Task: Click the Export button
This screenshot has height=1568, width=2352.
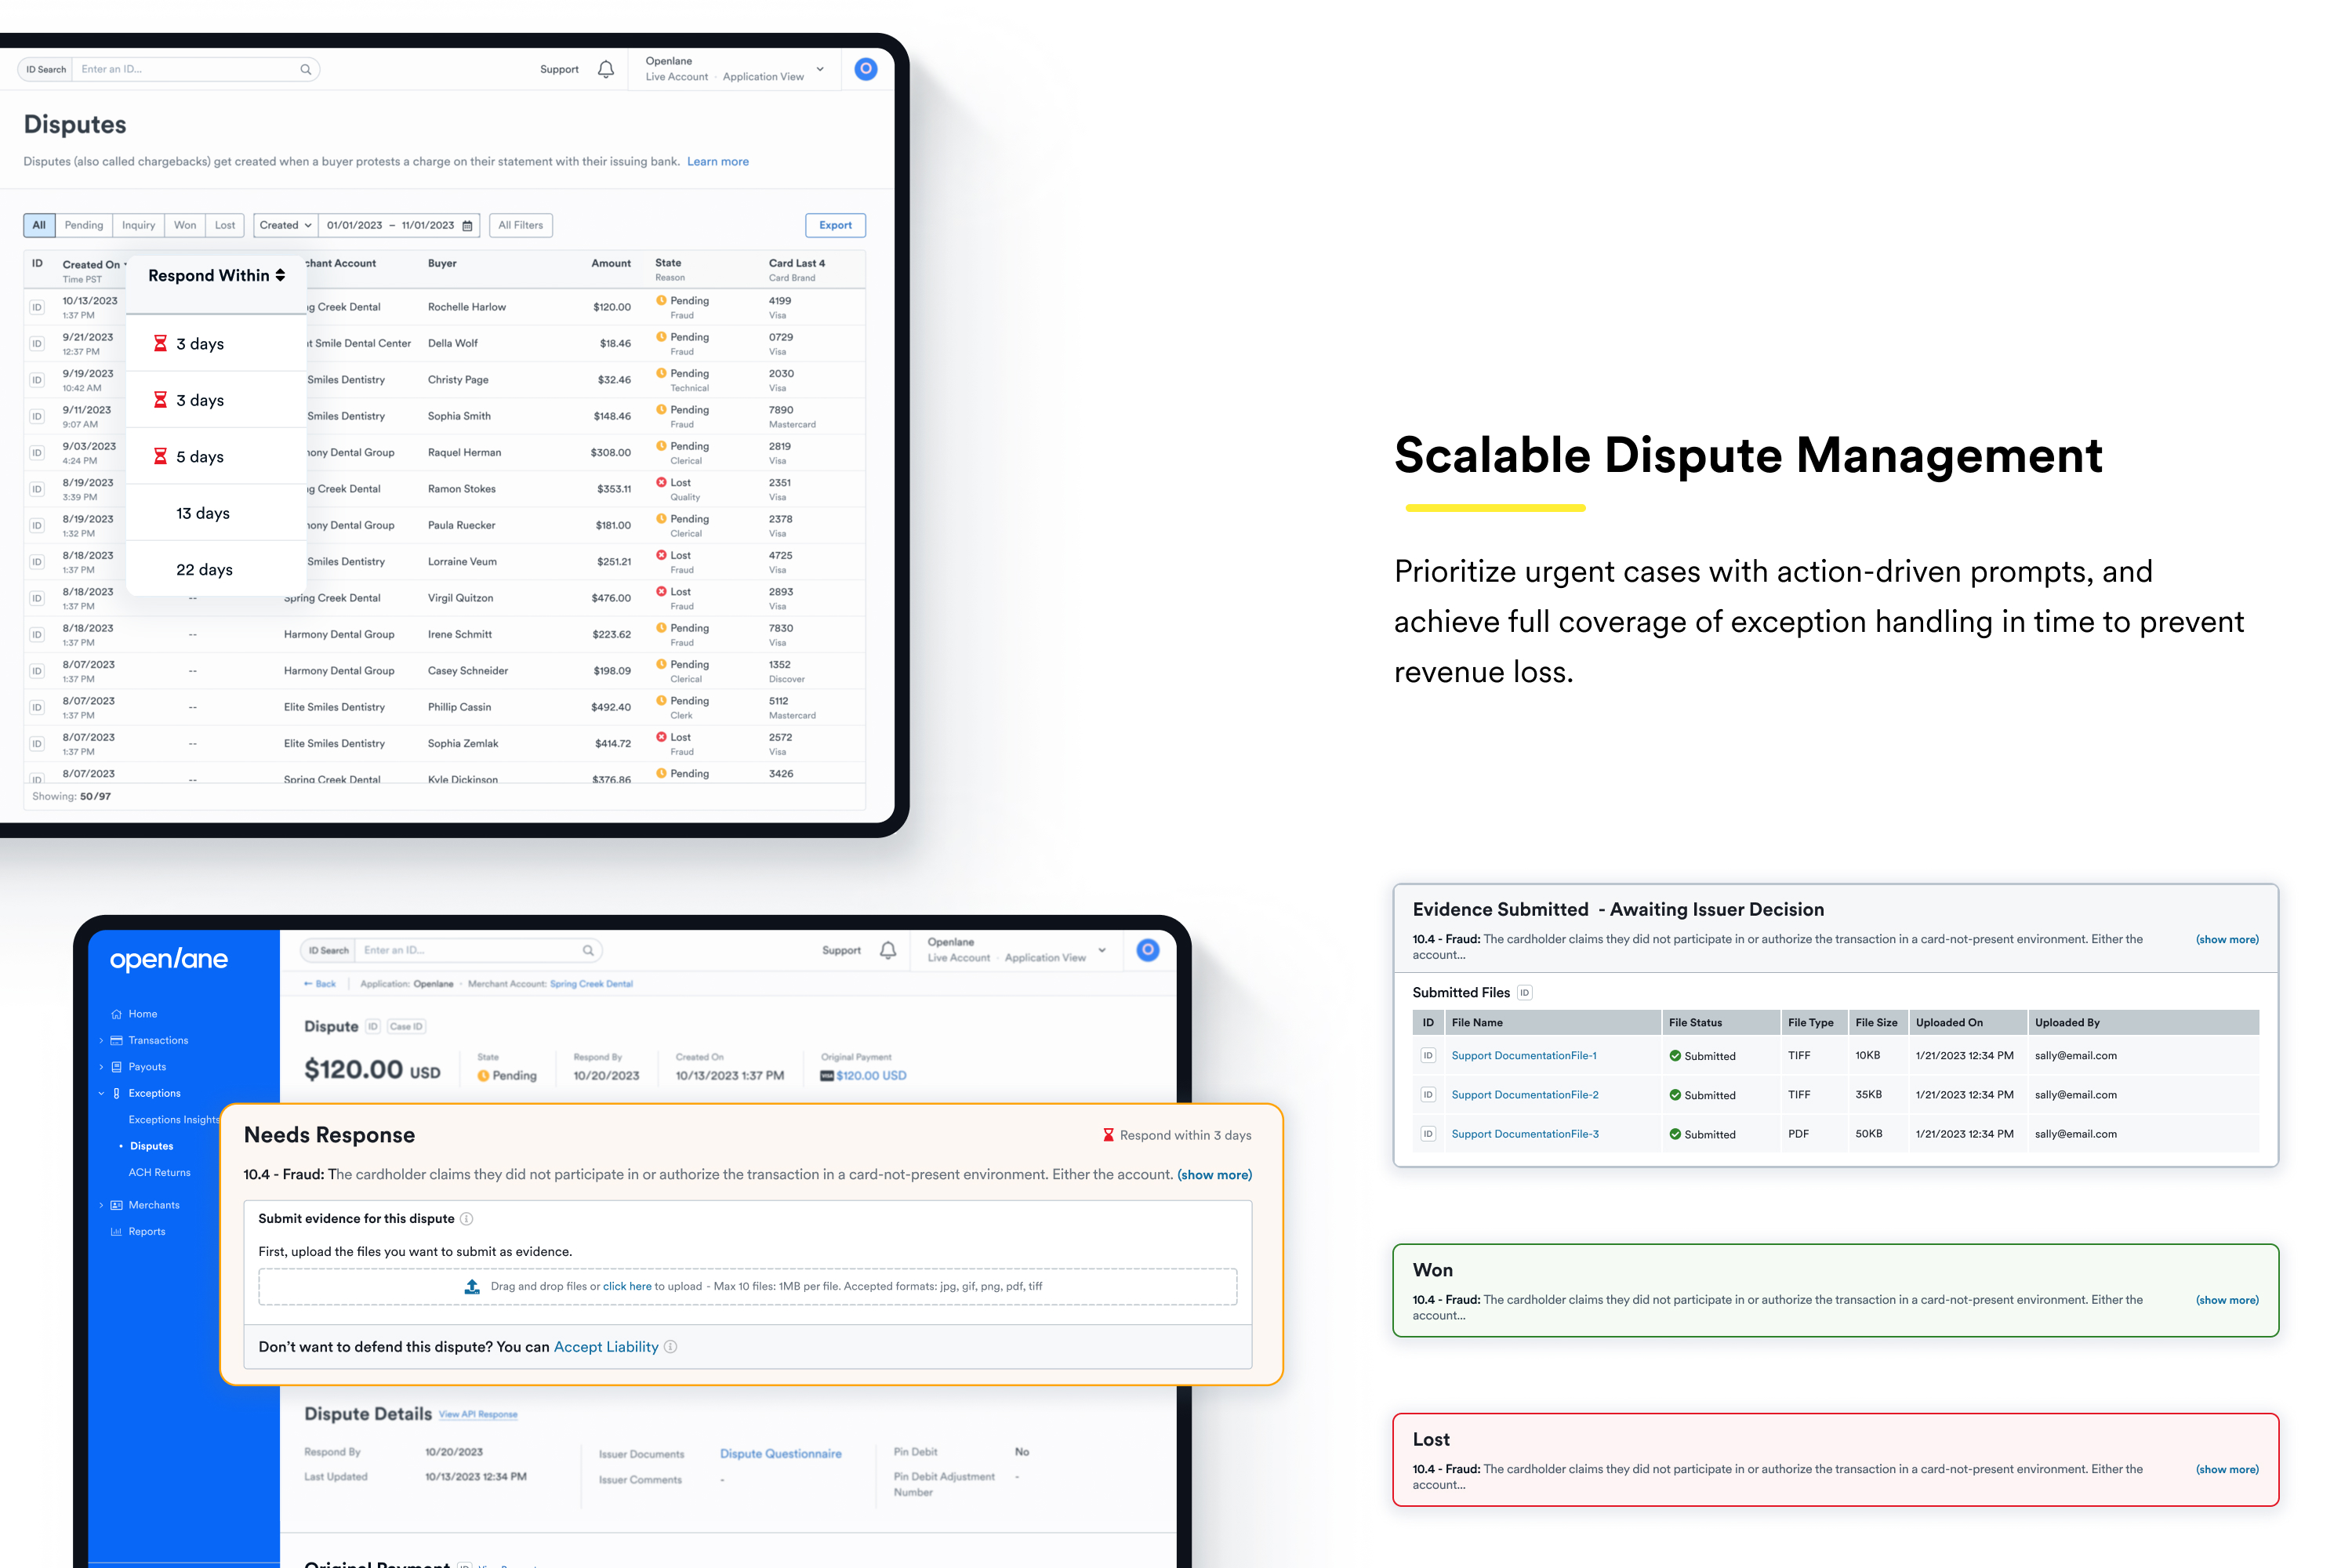Action: point(835,225)
